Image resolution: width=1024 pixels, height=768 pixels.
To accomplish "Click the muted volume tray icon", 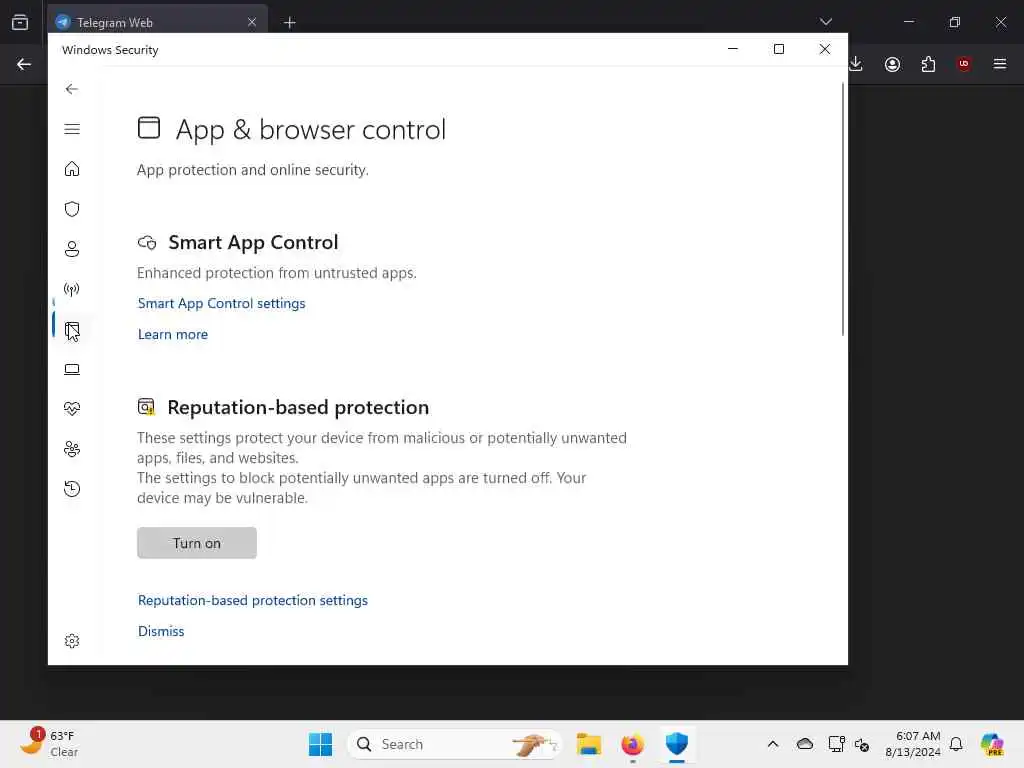I will pyautogui.click(x=862, y=744).
